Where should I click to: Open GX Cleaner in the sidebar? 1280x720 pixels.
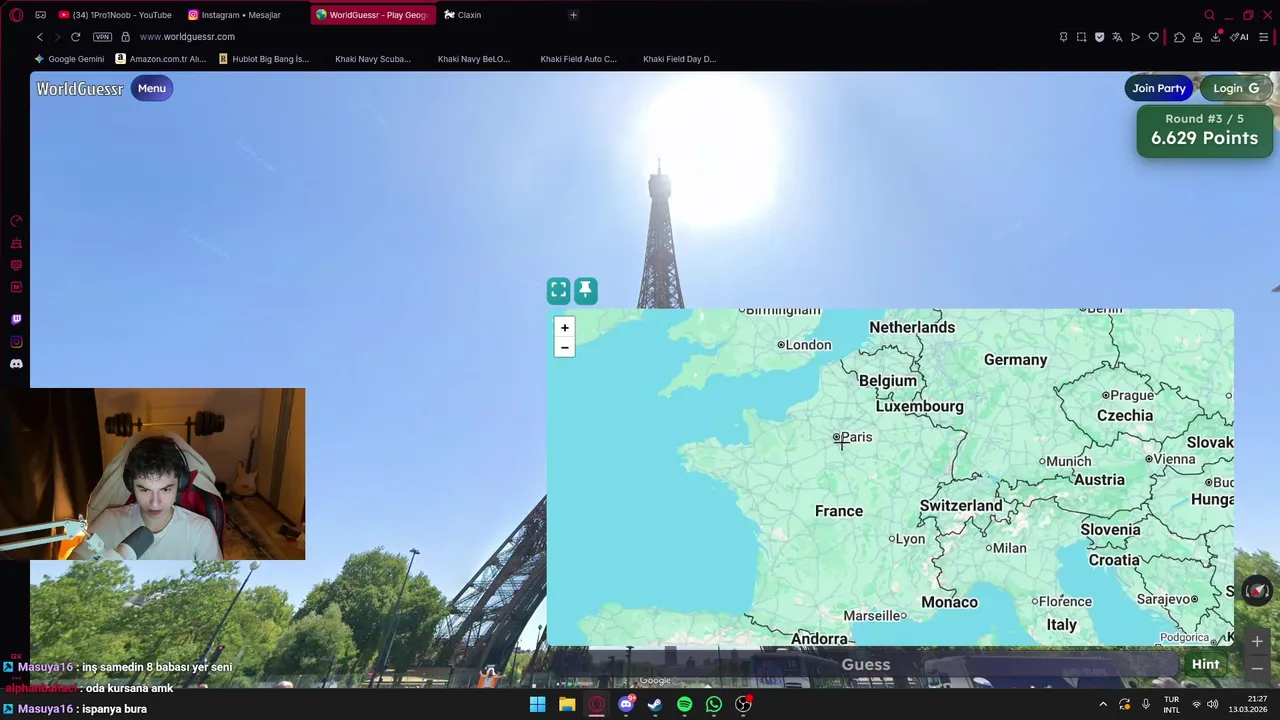pos(16,243)
